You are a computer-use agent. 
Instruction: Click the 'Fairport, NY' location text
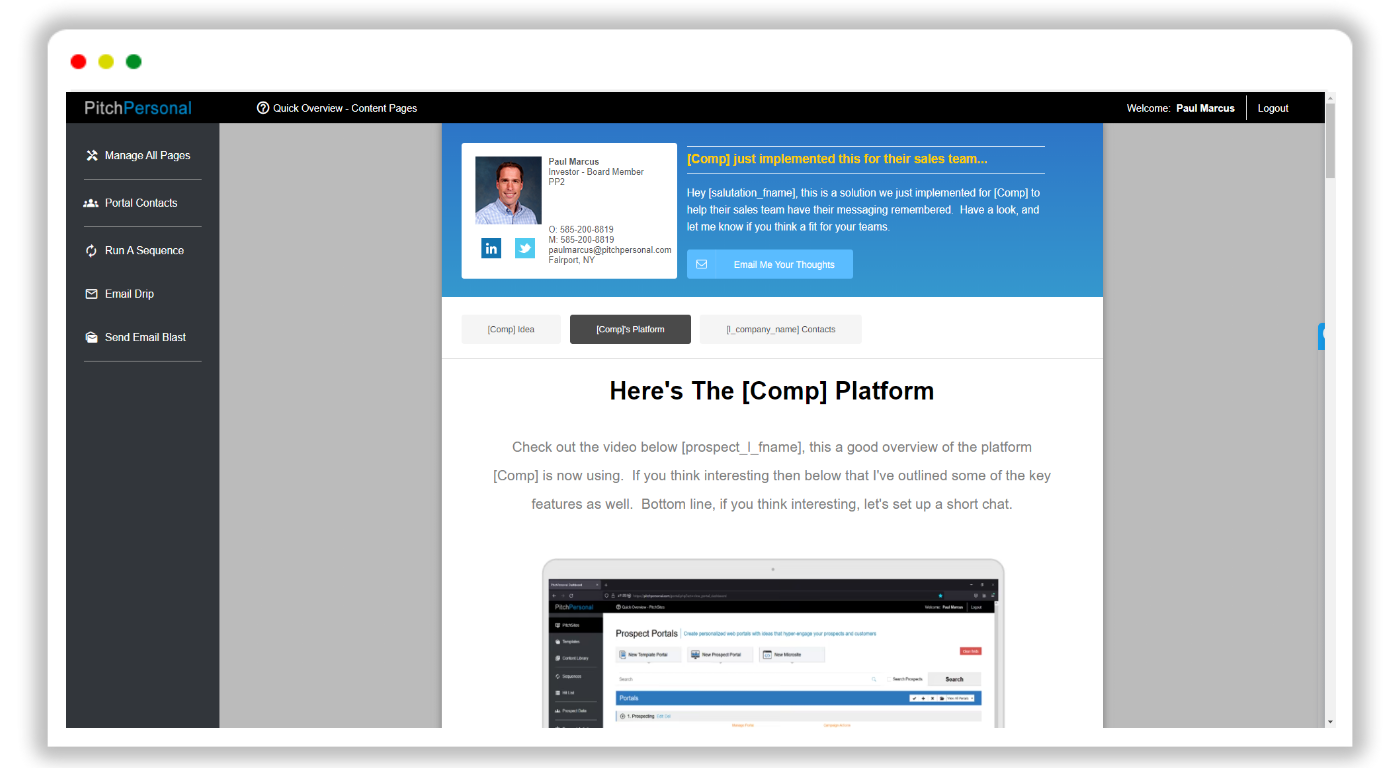point(572,260)
